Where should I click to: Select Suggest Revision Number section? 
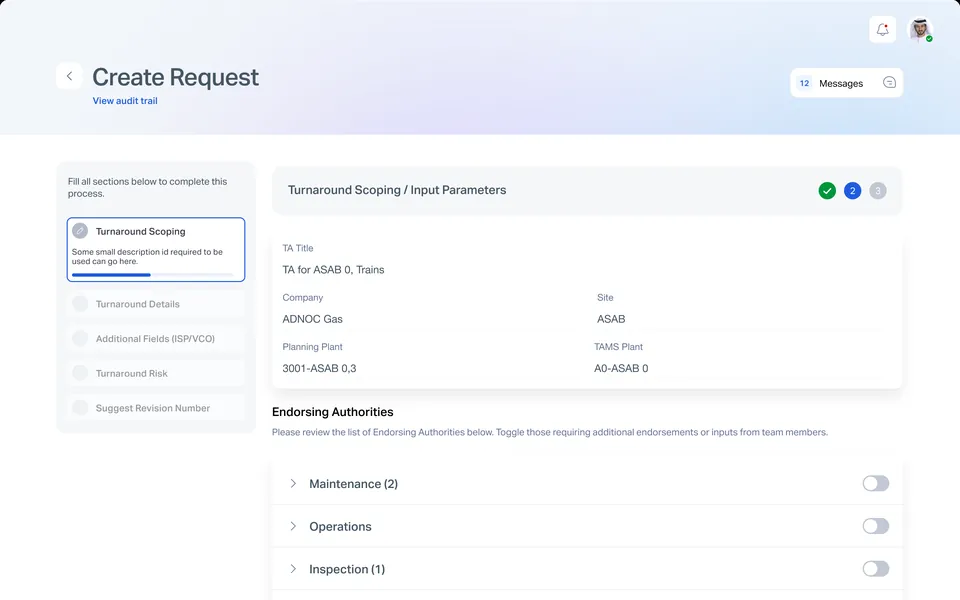[156, 408]
